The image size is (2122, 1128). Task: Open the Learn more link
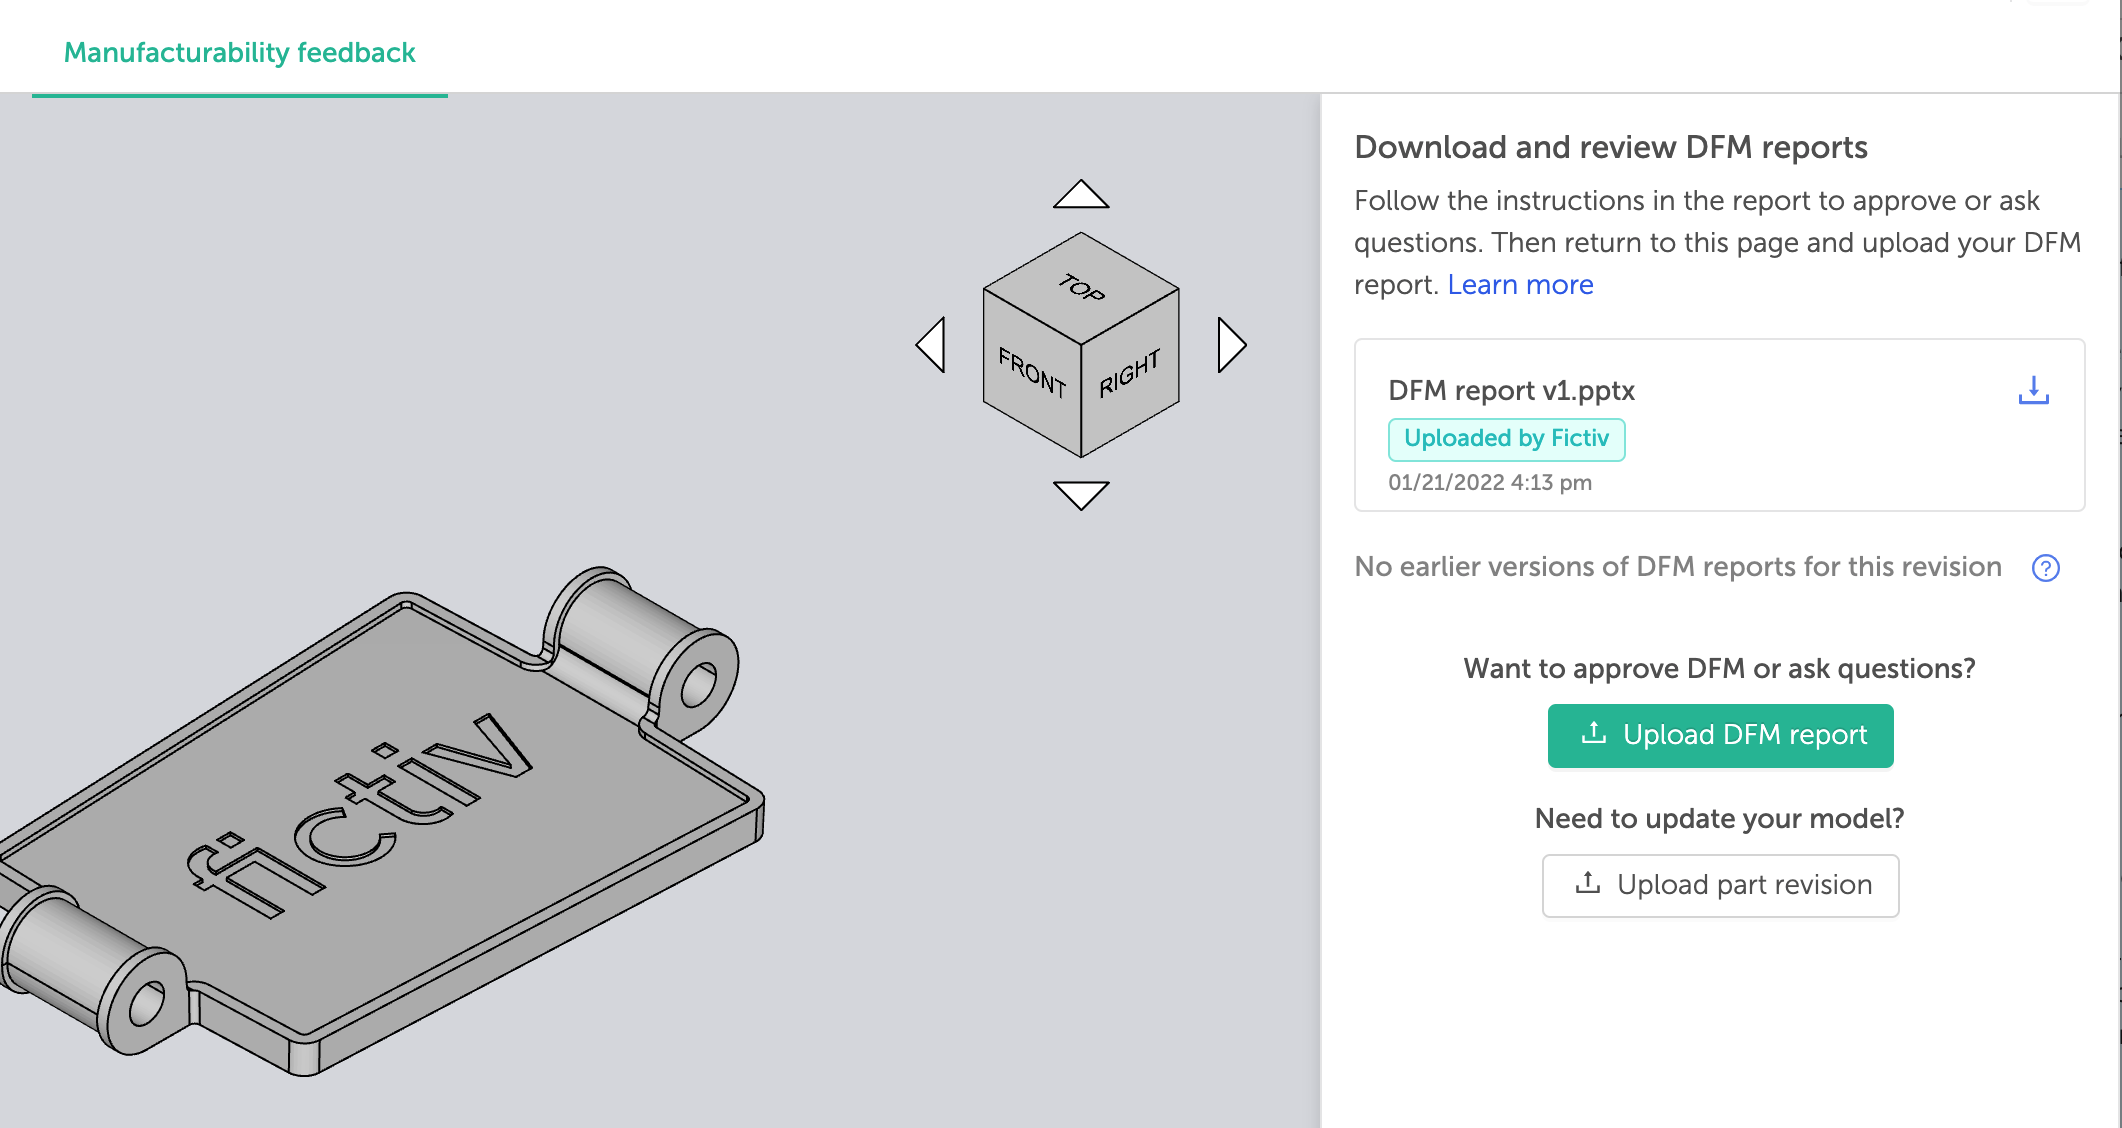point(1520,285)
